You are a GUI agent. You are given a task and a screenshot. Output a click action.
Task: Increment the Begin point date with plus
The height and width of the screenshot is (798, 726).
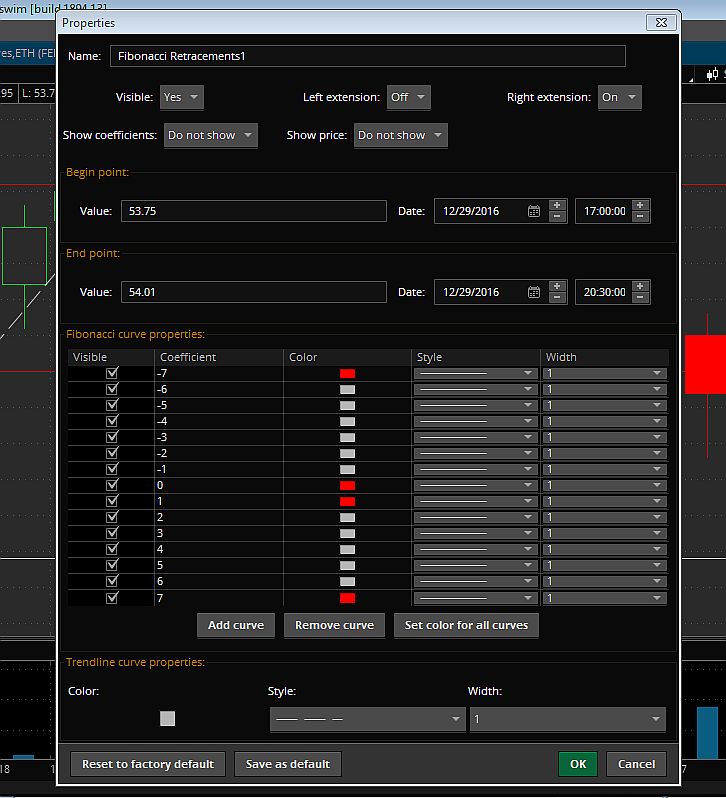pos(557,205)
